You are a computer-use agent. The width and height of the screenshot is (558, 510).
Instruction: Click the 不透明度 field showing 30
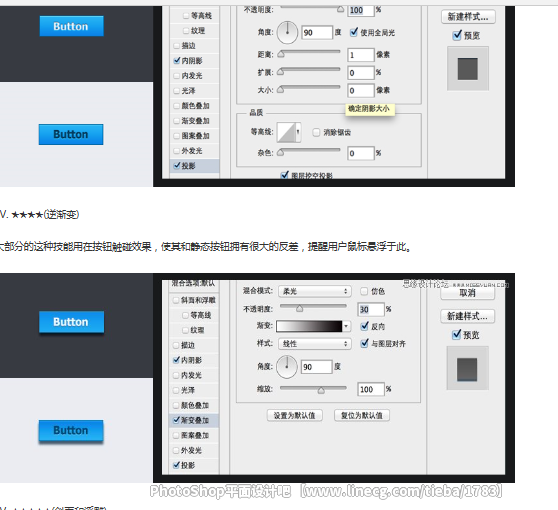(x=371, y=309)
